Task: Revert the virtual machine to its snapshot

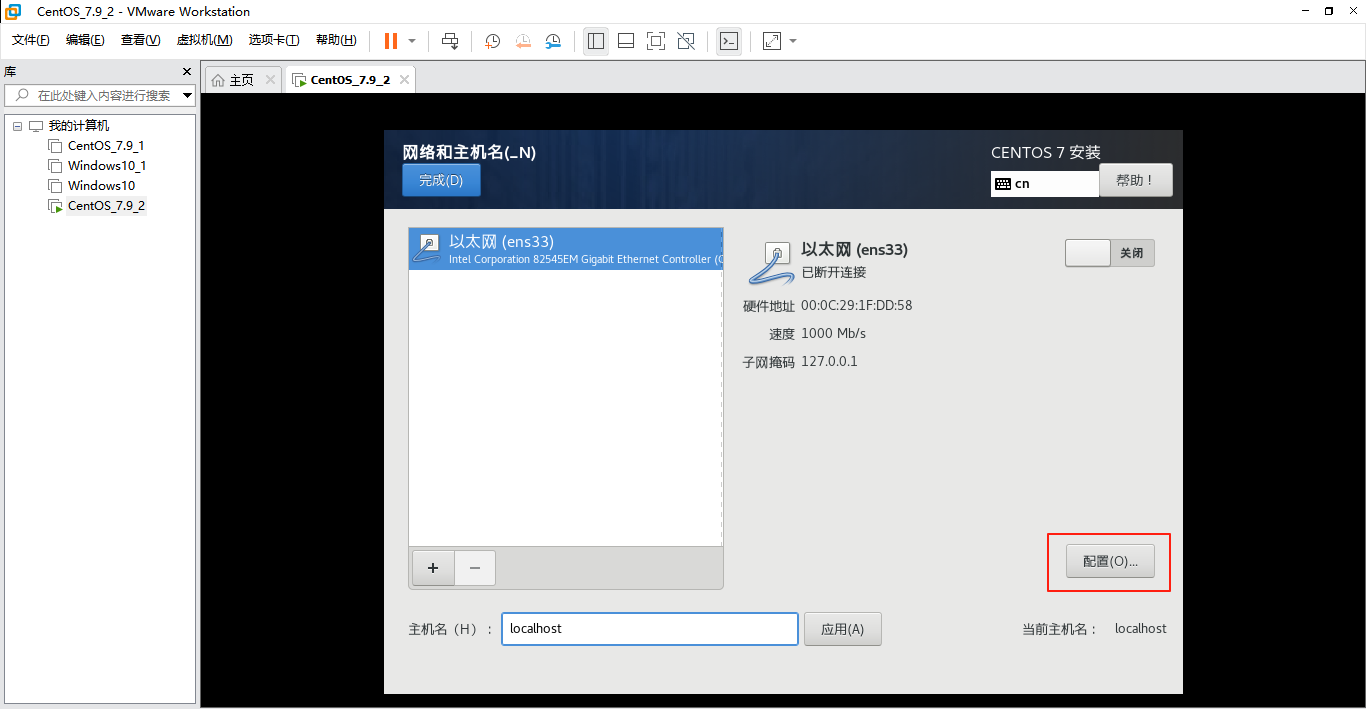Action: [x=523, y=41]
